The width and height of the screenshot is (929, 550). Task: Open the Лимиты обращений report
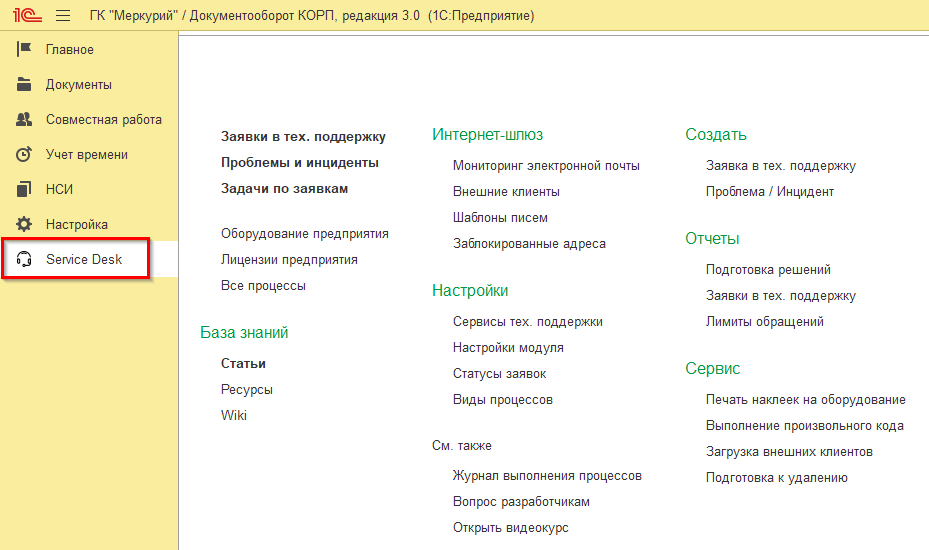point(765,322)
